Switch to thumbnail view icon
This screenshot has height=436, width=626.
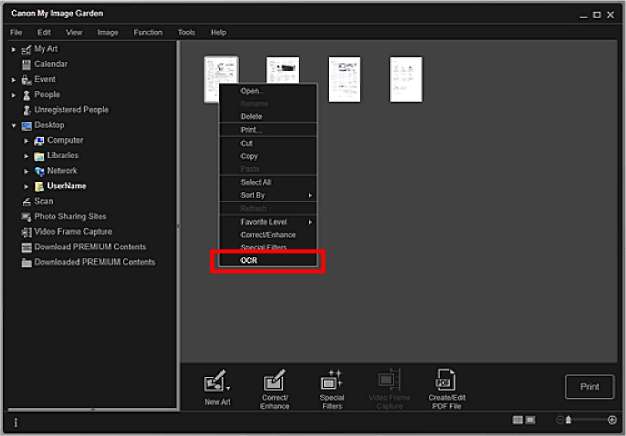click(518, 420)
